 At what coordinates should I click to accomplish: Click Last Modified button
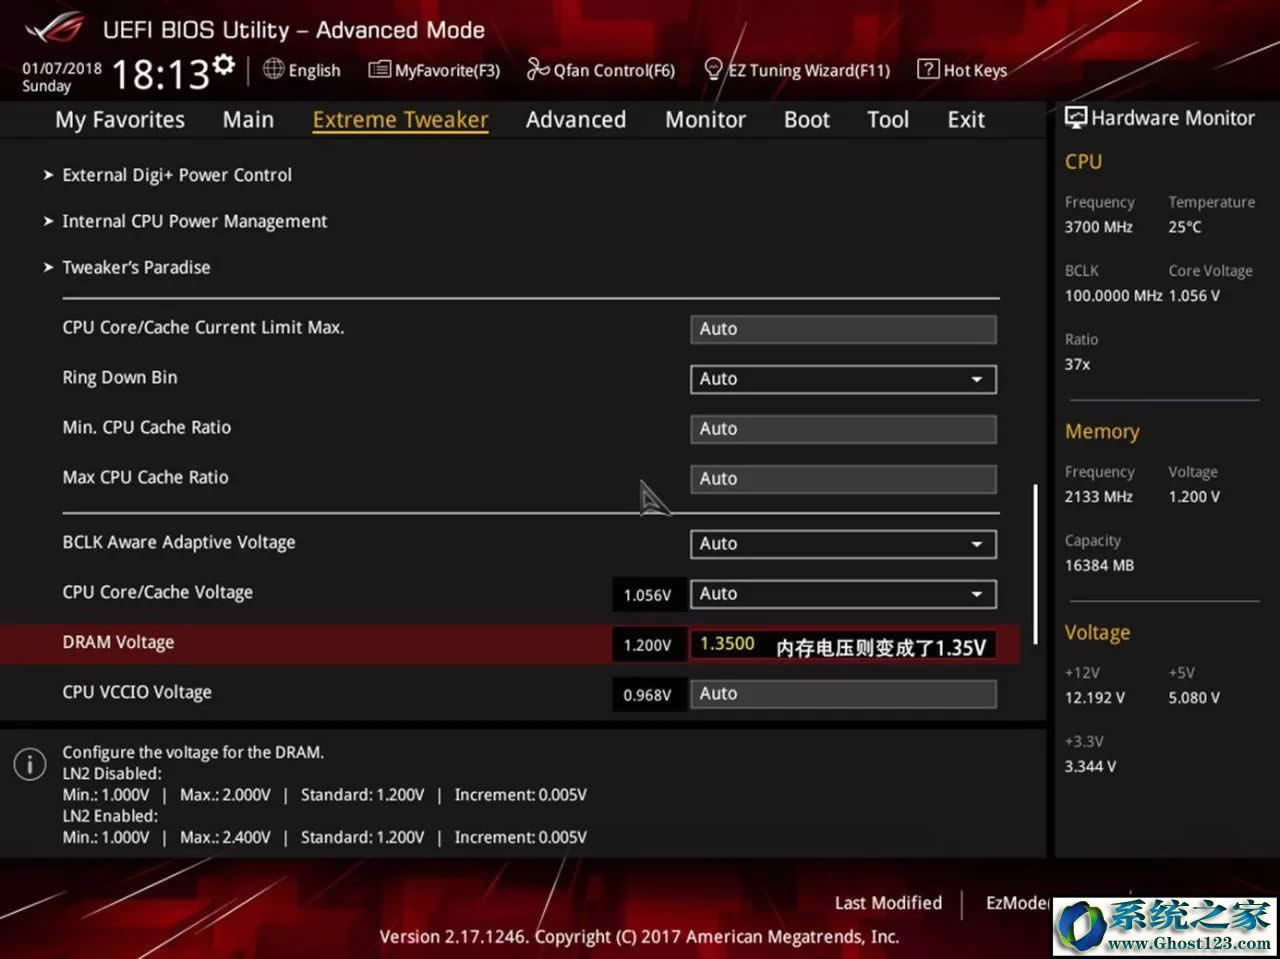click(x=888, y=903)
